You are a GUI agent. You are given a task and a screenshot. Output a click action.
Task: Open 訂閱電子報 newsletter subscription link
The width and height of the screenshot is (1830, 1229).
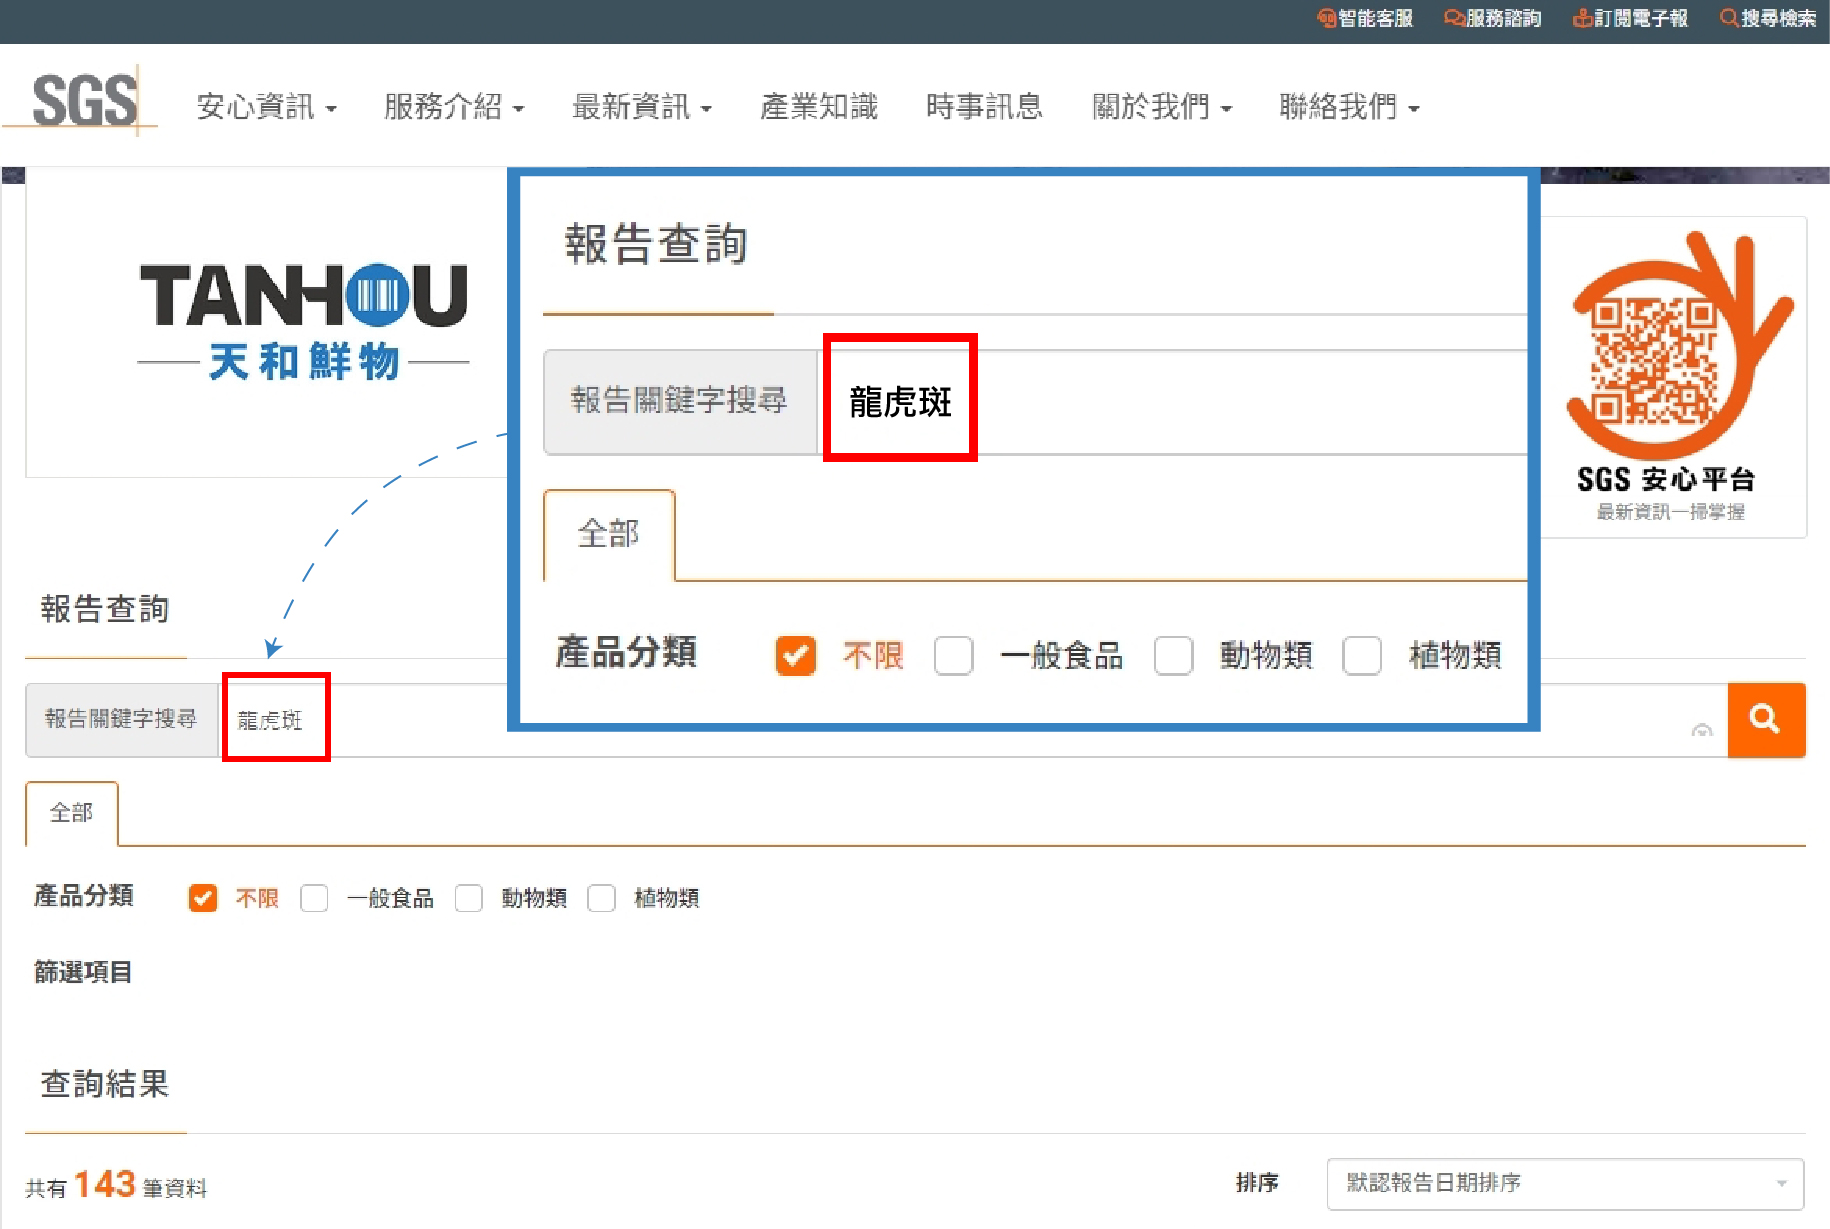1630,18
